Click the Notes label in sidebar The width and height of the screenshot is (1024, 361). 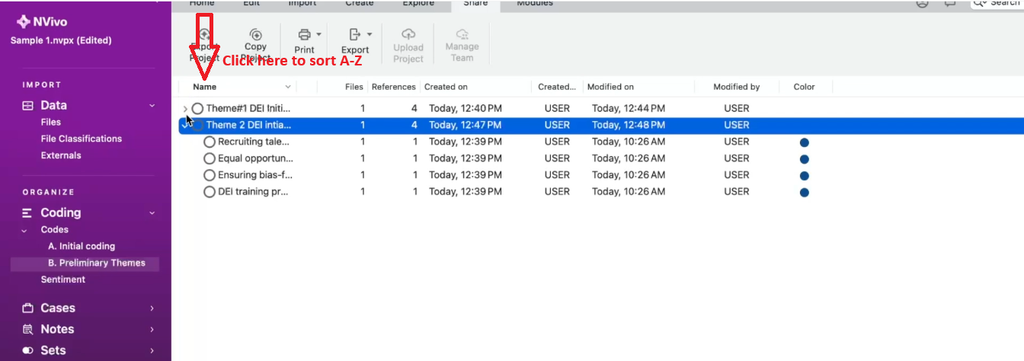pos(57,329)
